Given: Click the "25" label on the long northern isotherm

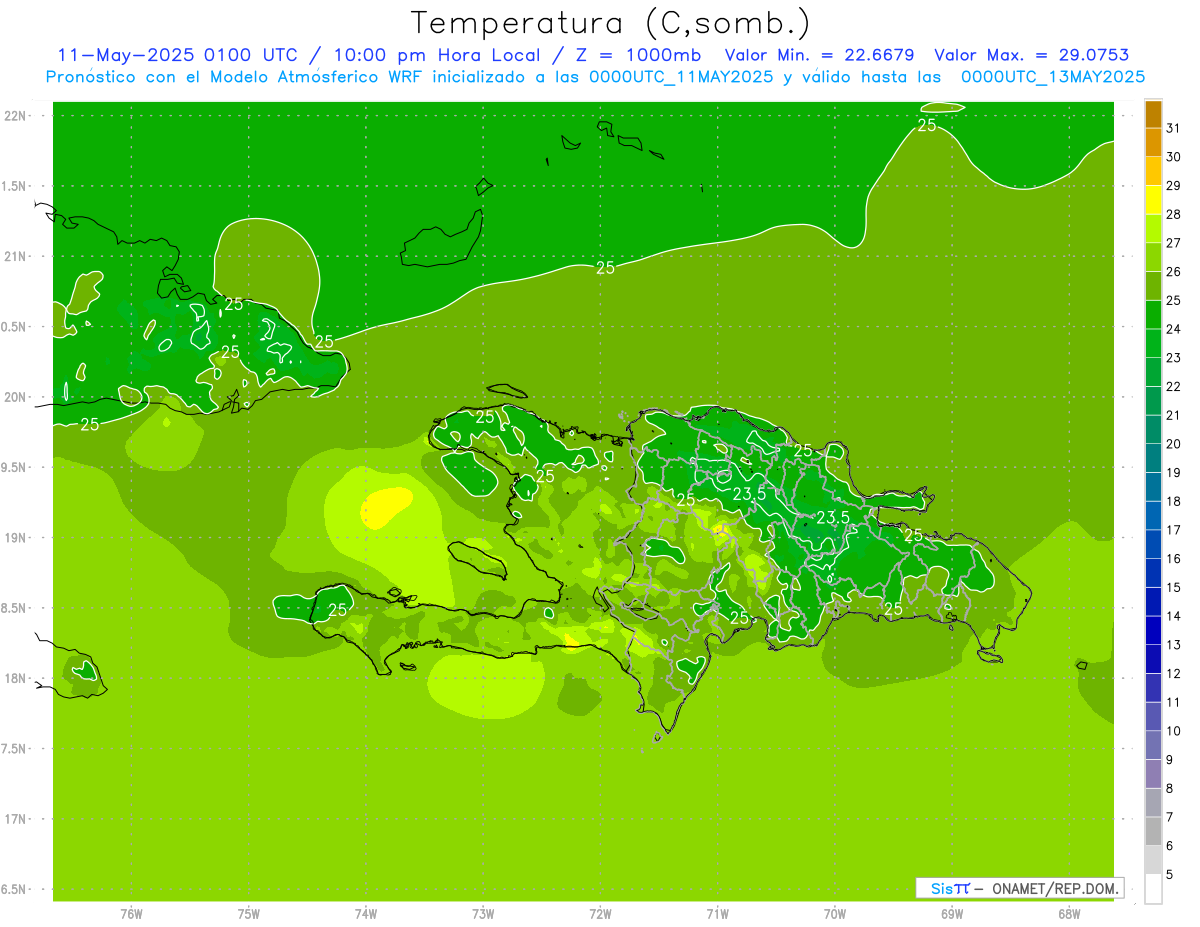Looking at the screenshot, I should pos(605,267).
